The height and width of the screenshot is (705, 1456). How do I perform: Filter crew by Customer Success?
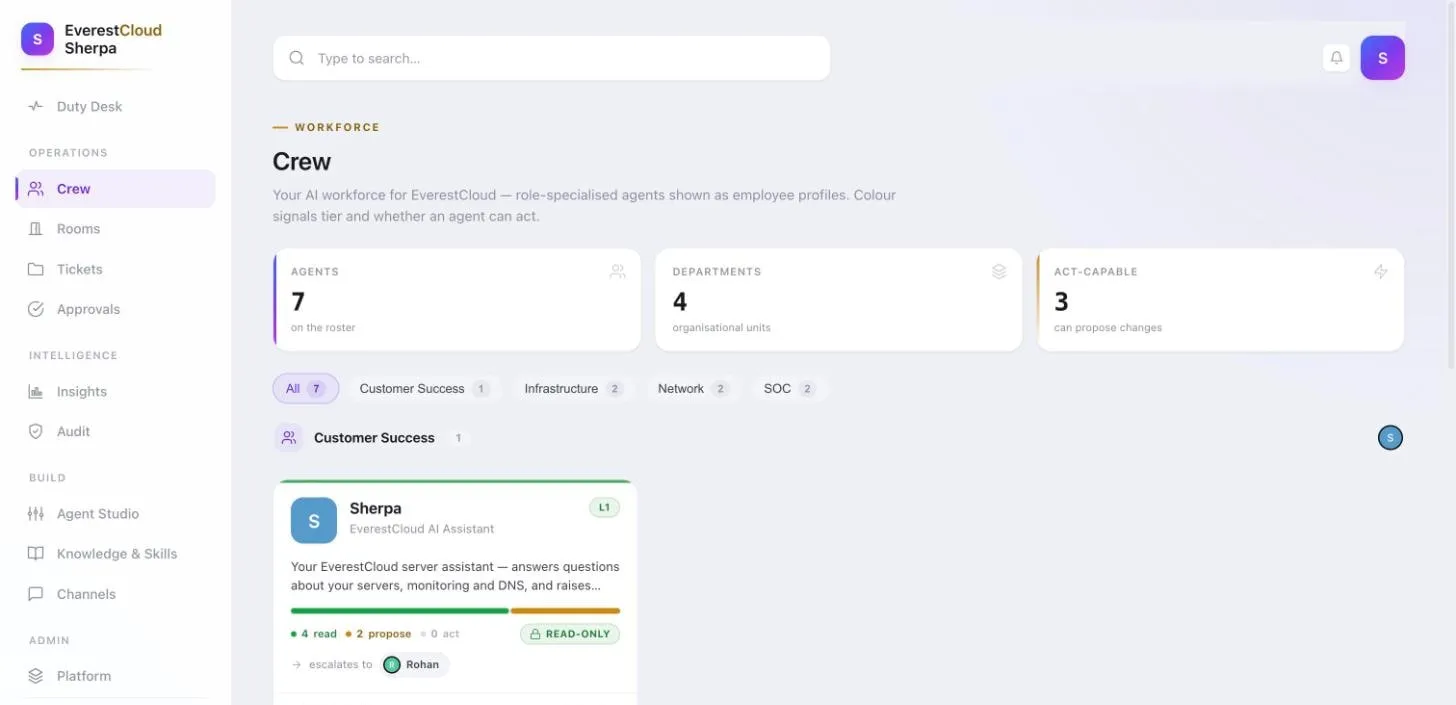(424, 388)
